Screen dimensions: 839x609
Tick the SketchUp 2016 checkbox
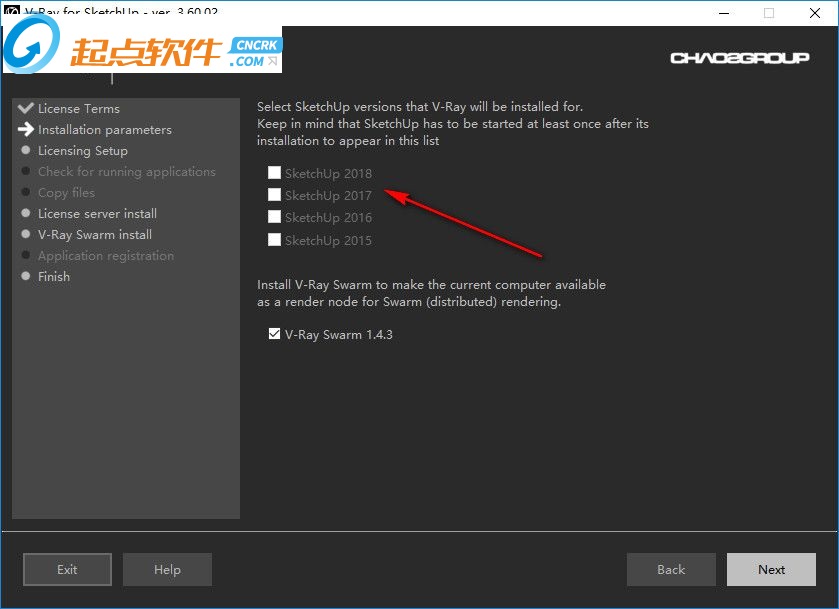point(274,216)
